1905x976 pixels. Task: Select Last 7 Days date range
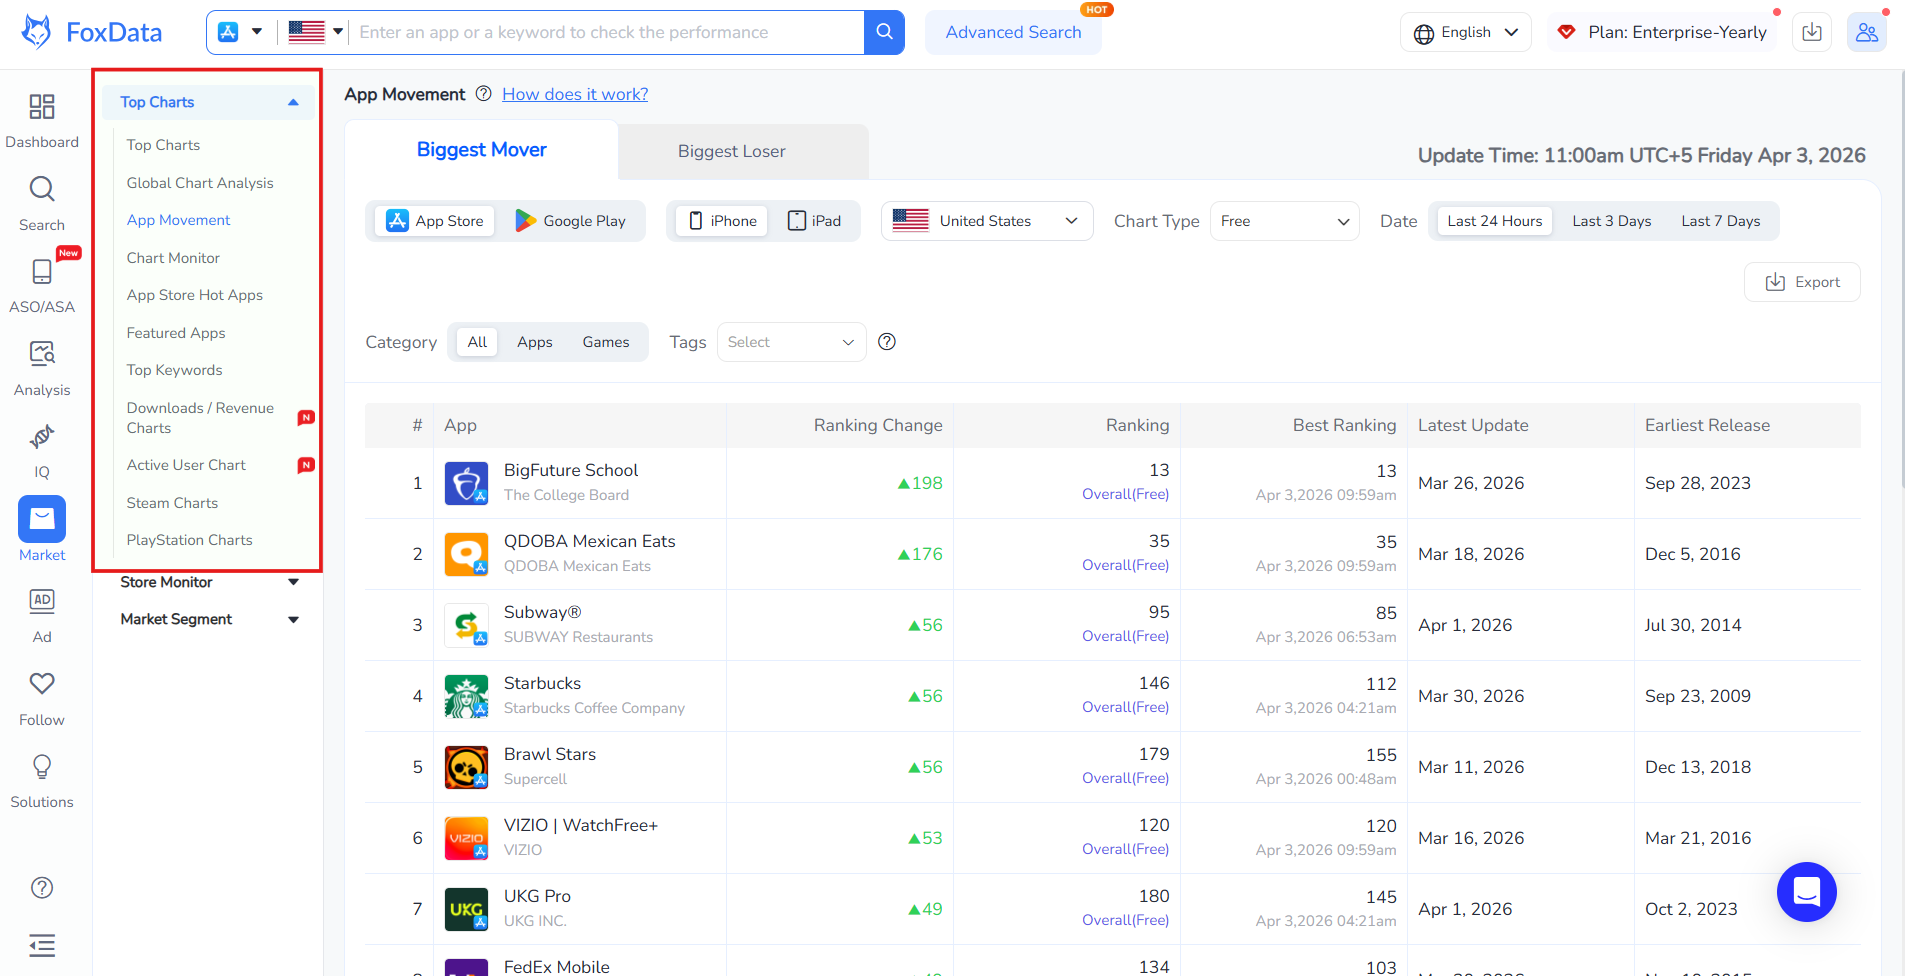point(1720,221)
